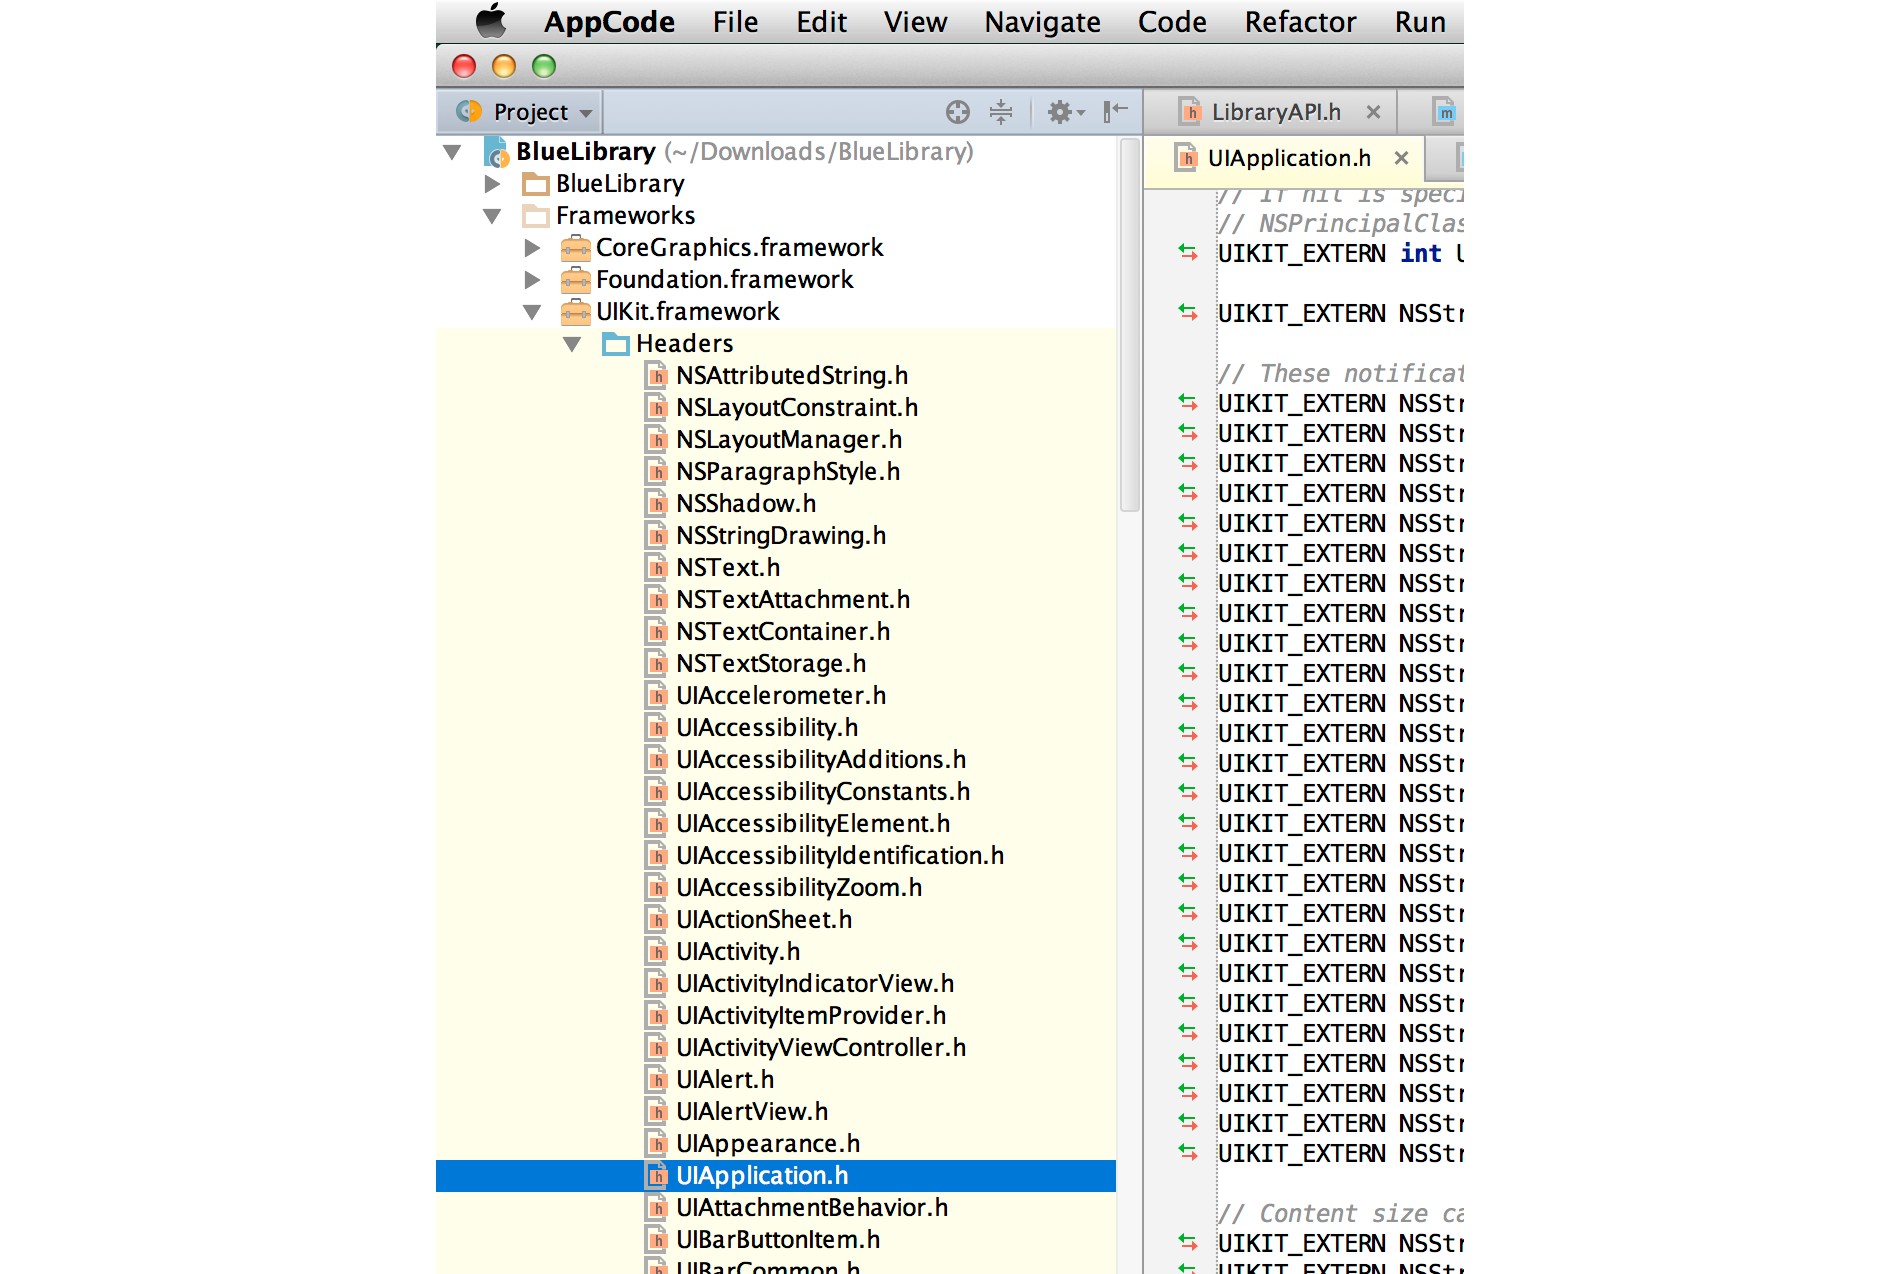The height and width of the screenshot is (1274, 1900).
Task: Expand the BlueLibrary folder
Action: pos(491,184)
